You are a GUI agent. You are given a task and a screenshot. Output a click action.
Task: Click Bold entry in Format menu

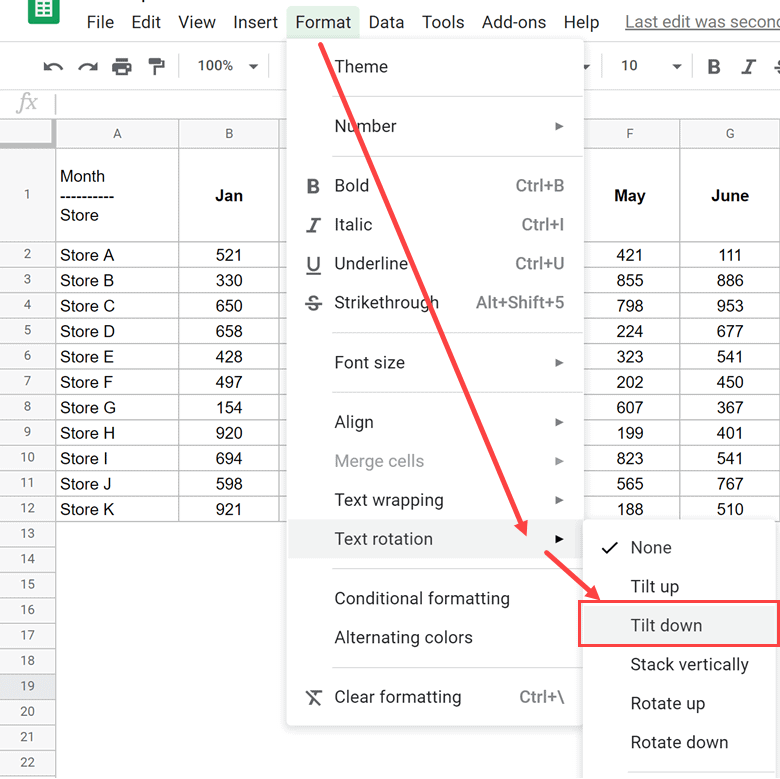(435, 186)
